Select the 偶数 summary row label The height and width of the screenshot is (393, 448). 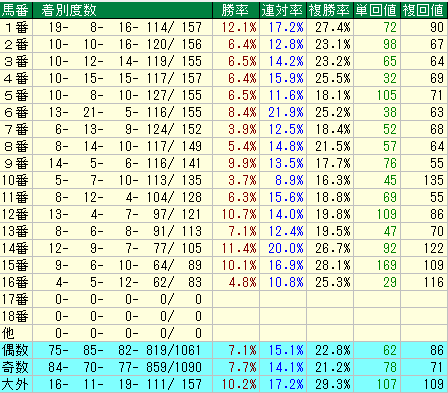coord(15,350)
